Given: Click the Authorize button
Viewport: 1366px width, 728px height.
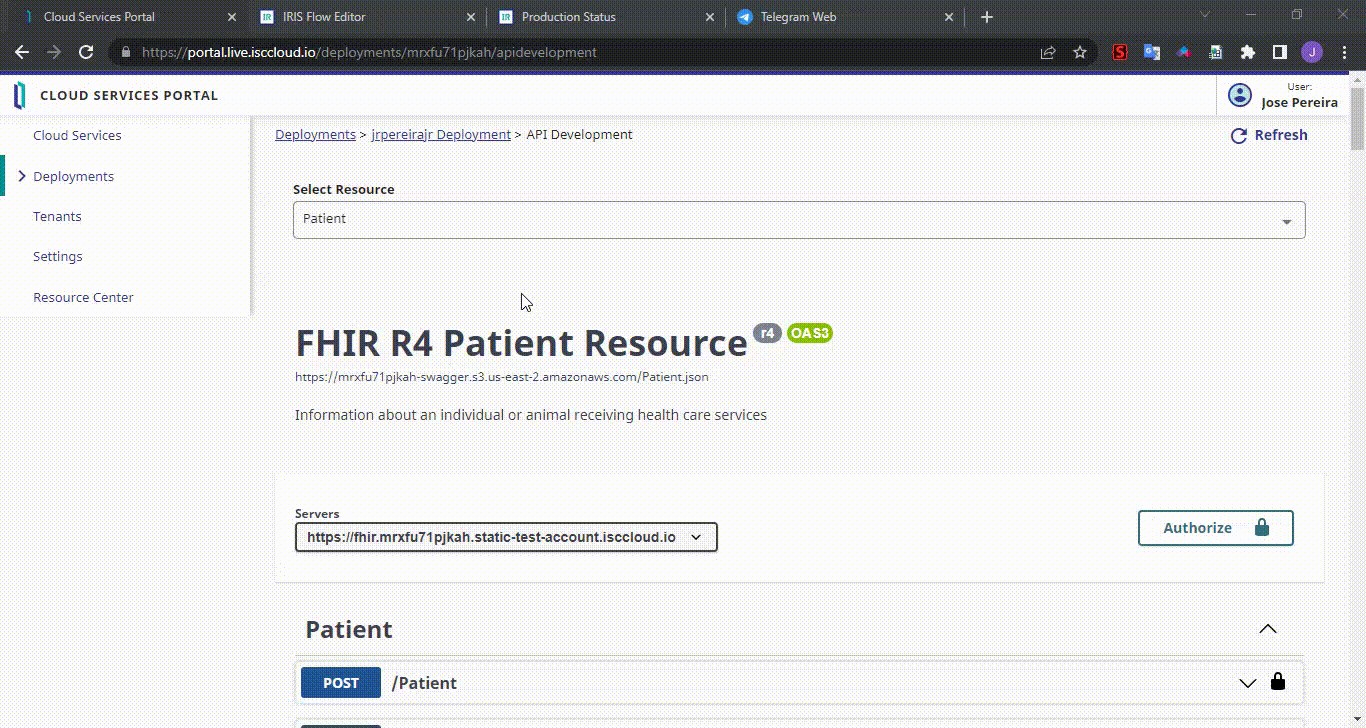Looking at the screenshot, I should click(1215, 528).
